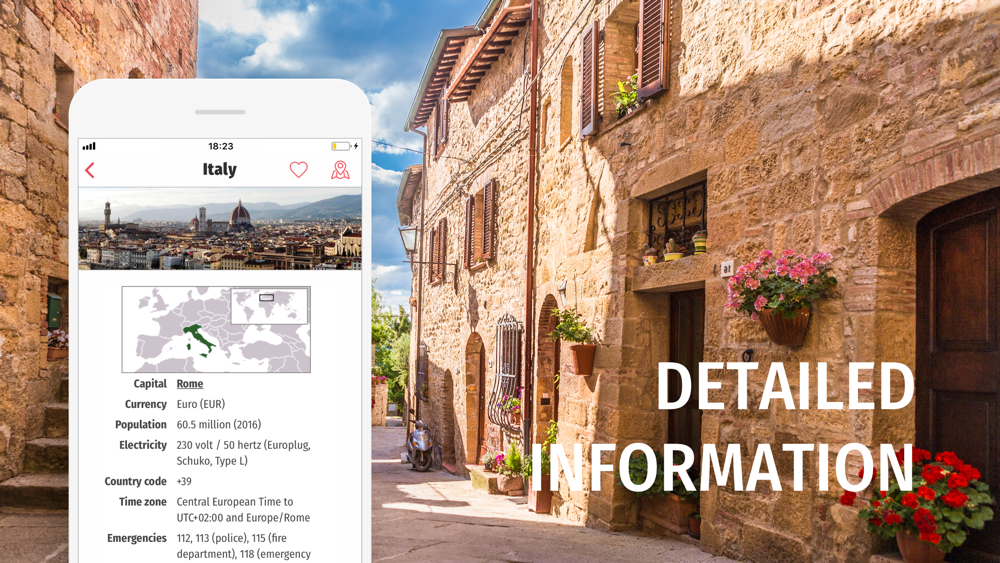
Task: Tap the 18:23 clock in status bar
Action: point(221,146)
